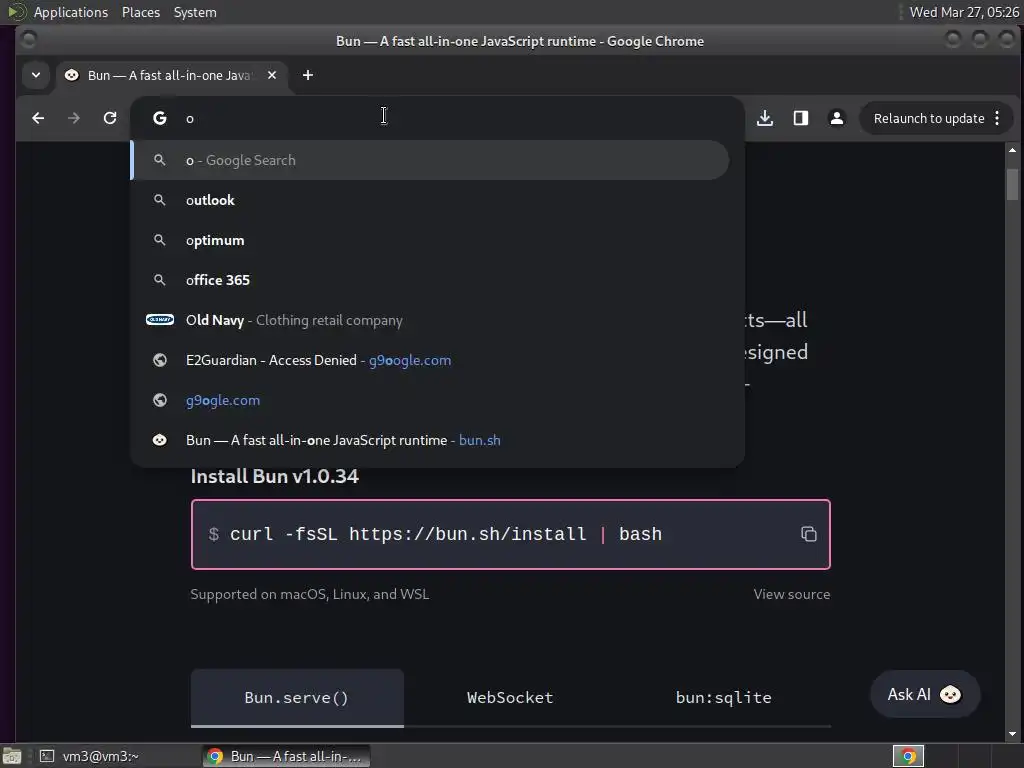This screenshot has width=1024, height=768.
Task: Switch to the Bun.serve() tab
Action: pyautogui.click(x=297, y=697)
